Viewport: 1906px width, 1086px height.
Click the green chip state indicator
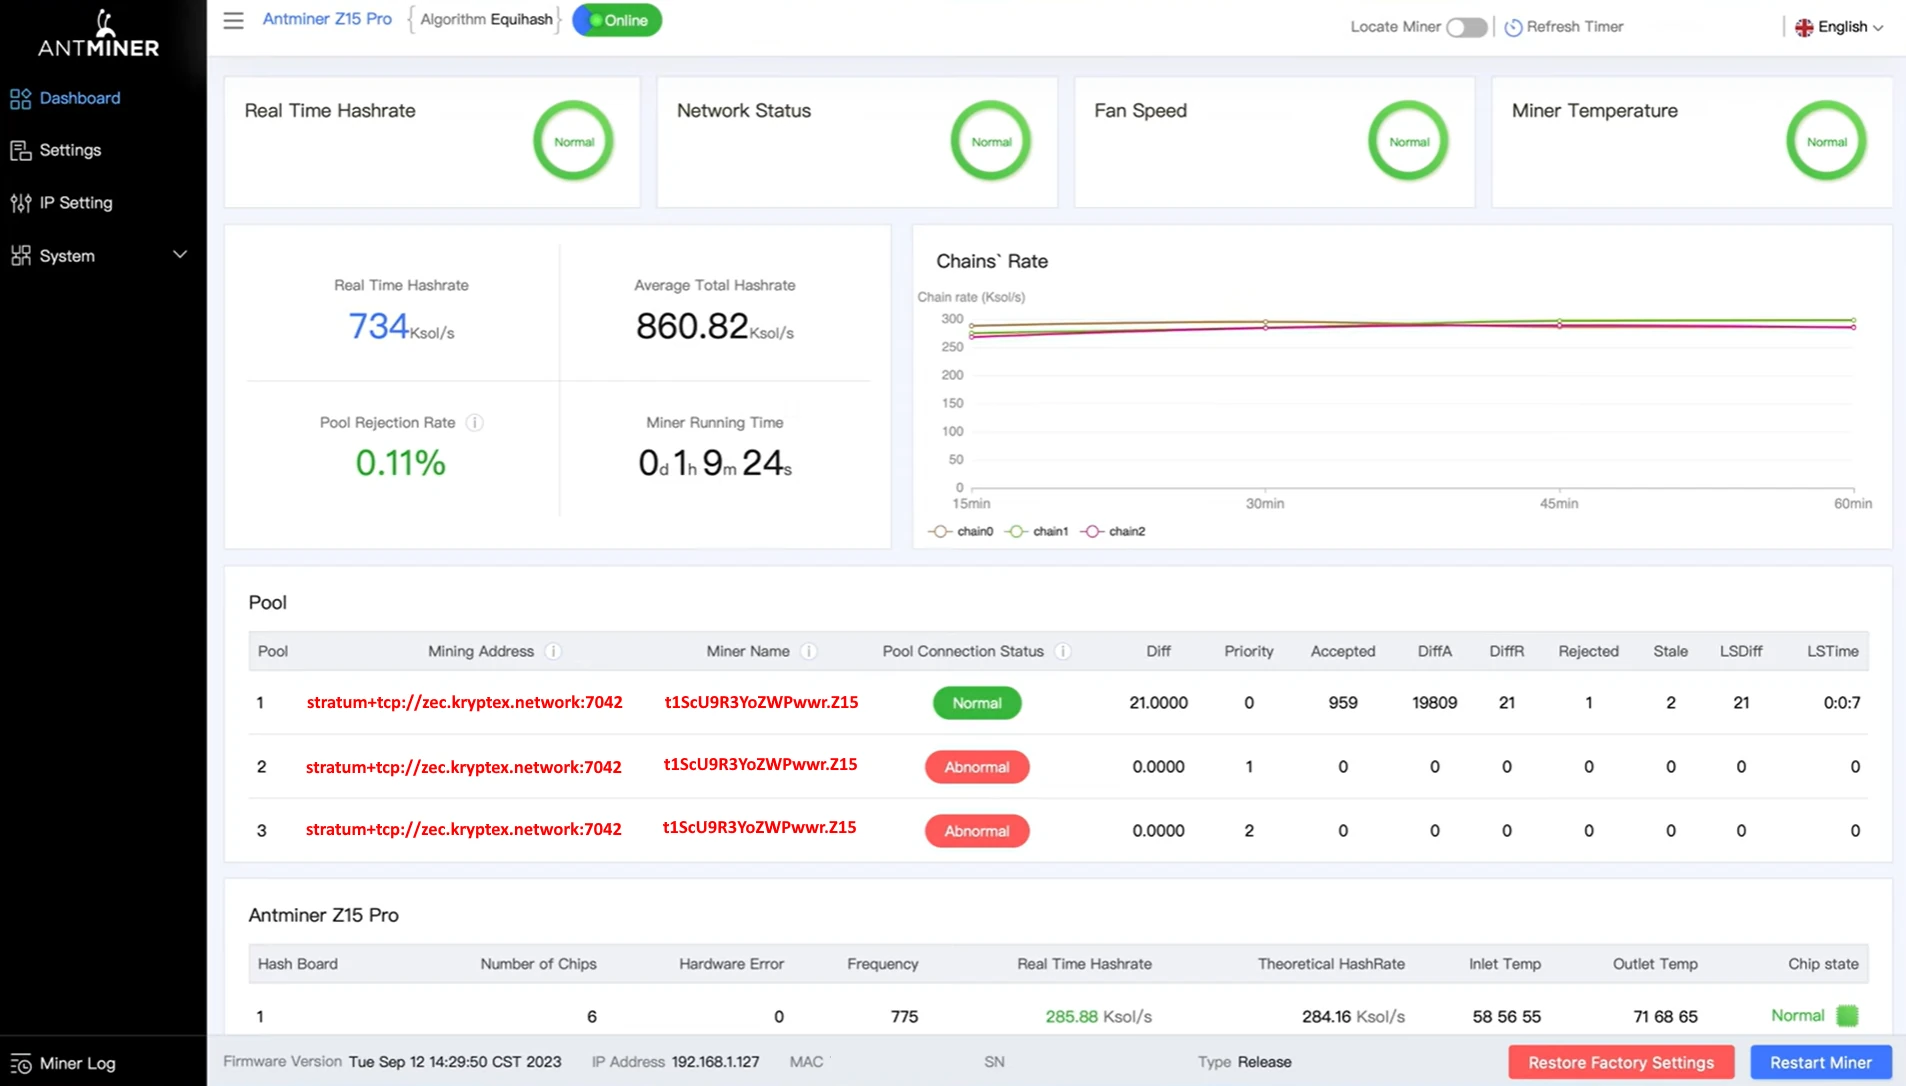coord(1847,1016)
